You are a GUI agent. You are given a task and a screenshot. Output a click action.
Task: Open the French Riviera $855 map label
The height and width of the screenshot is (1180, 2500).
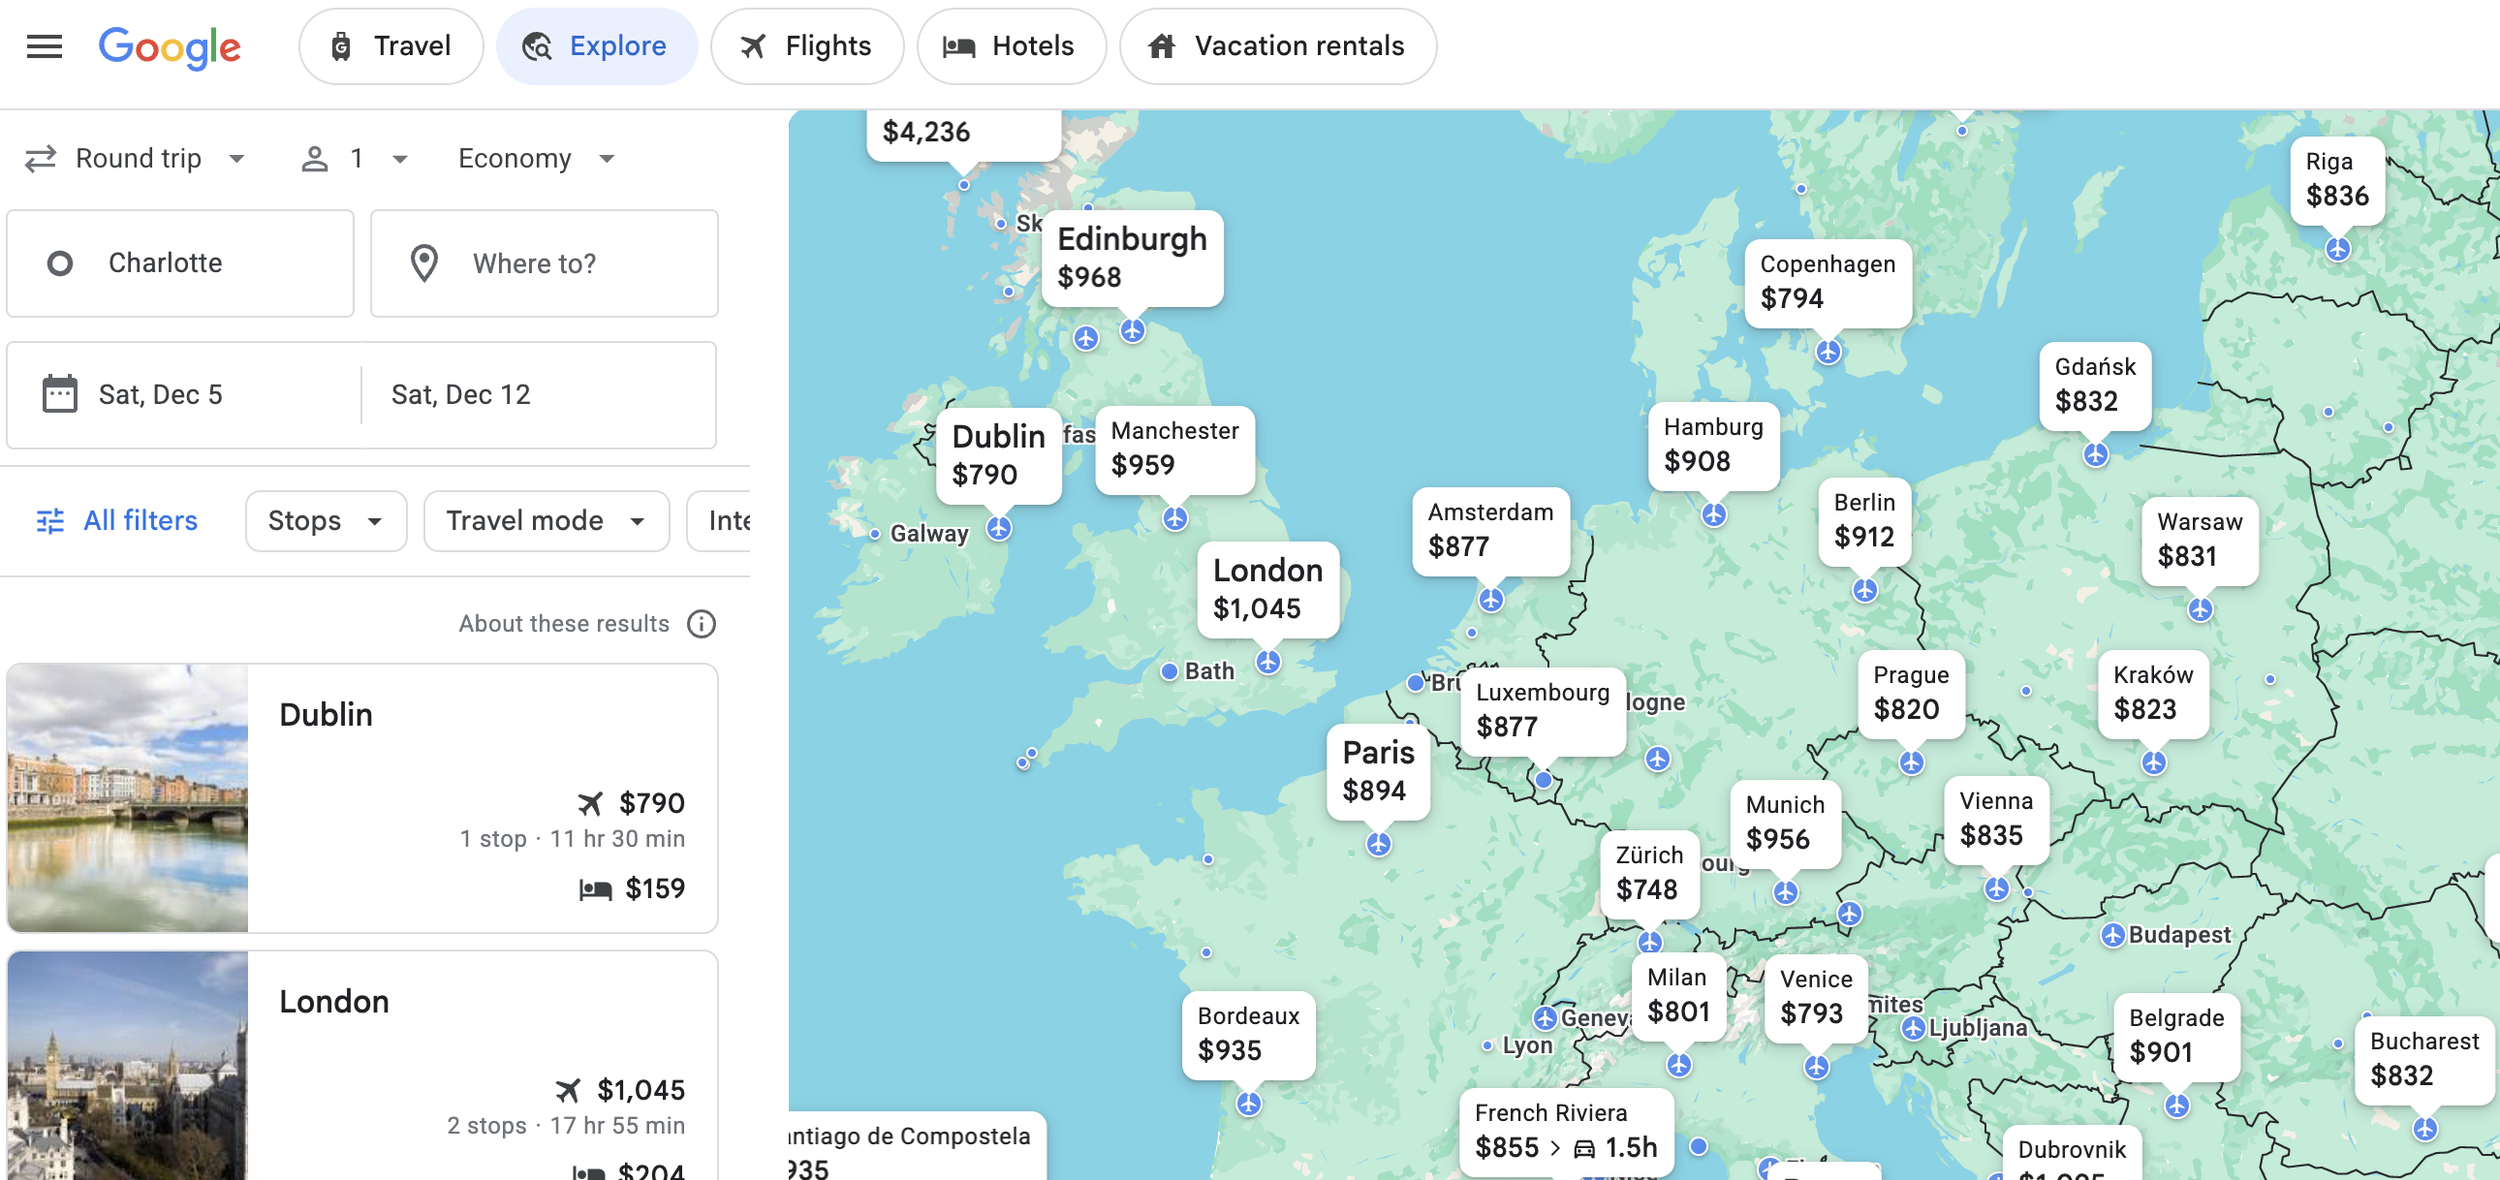(1567, 1132)
